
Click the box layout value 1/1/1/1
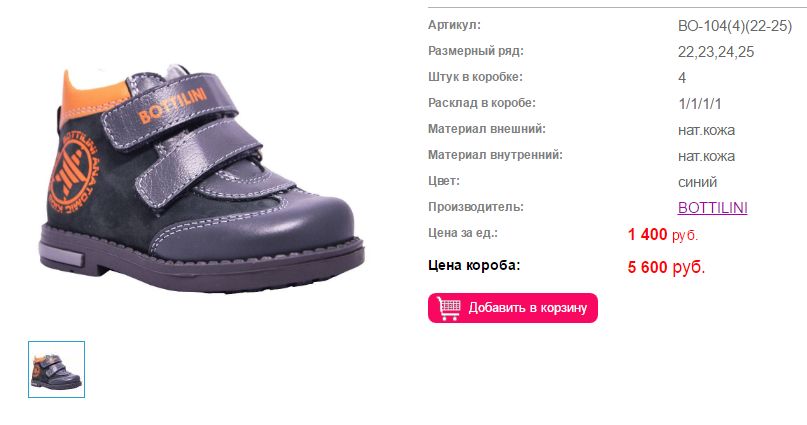coord(699,103)
